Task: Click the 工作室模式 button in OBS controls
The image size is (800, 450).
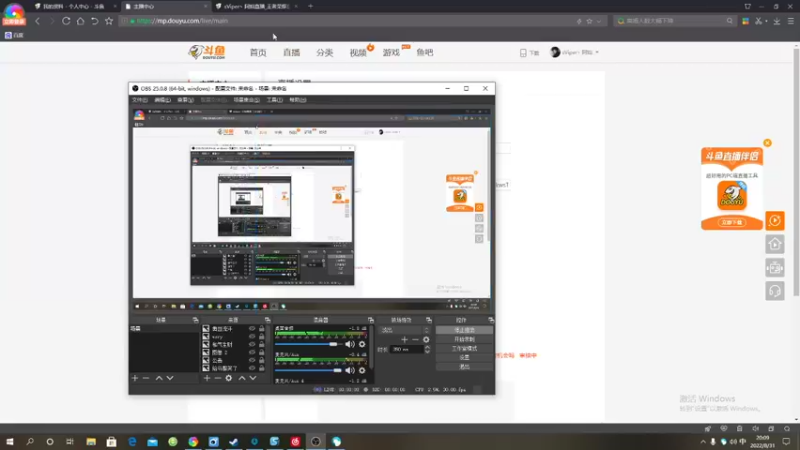Action: 464,348
